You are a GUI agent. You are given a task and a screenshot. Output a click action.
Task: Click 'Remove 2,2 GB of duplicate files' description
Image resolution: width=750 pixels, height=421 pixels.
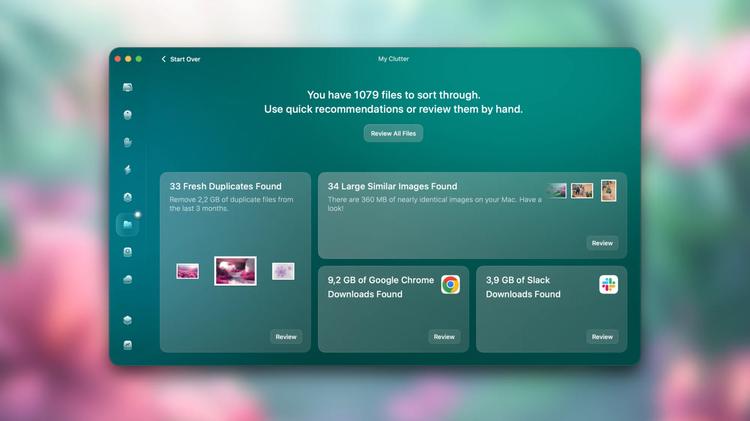click(x=232, y=204)
